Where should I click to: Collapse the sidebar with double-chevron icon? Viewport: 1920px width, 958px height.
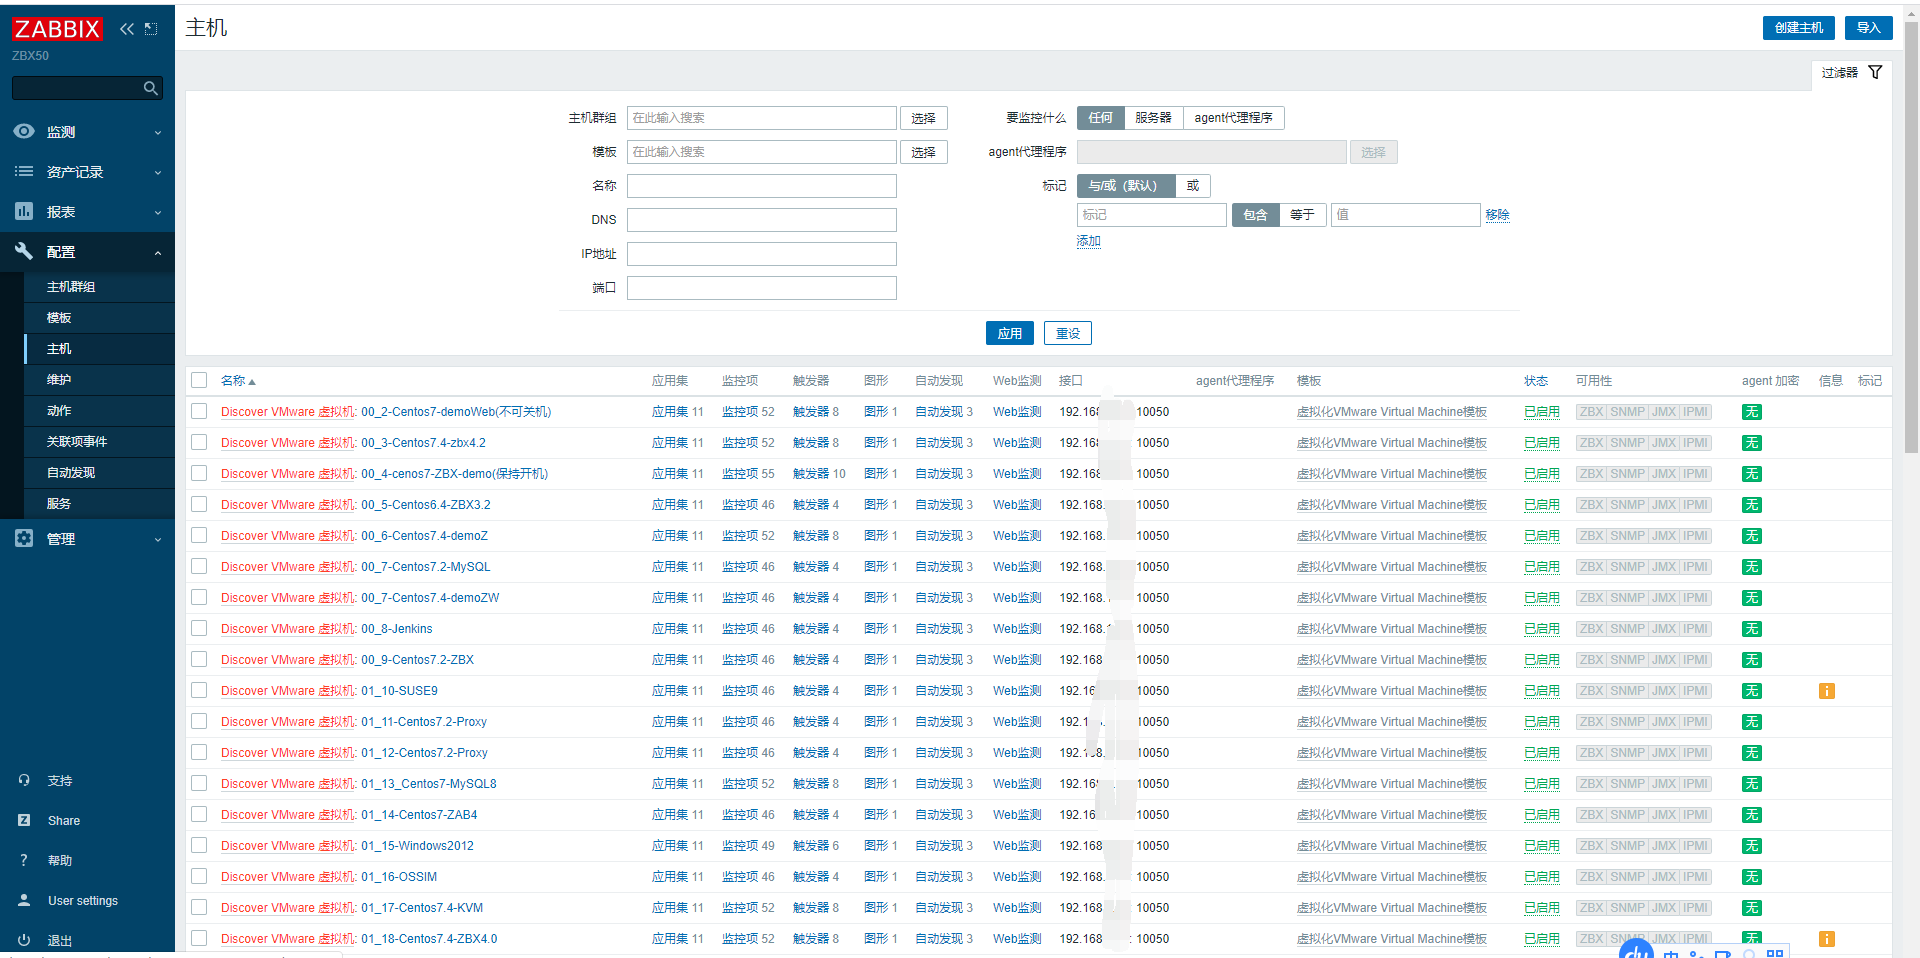click(x=127, y=29)
